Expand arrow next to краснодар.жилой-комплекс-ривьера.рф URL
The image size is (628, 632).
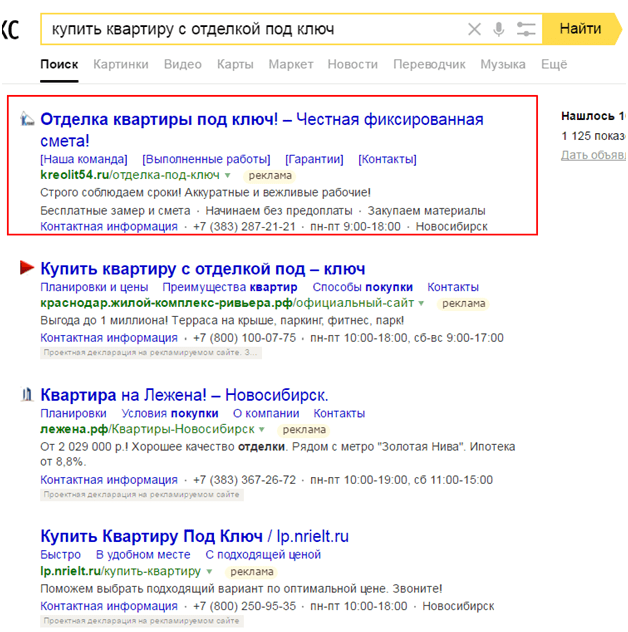(421, 303)
